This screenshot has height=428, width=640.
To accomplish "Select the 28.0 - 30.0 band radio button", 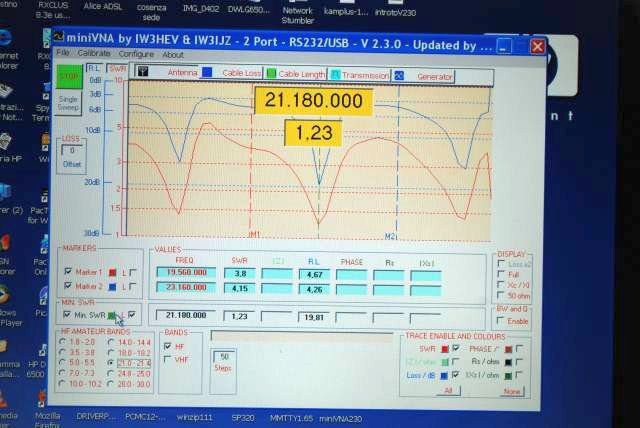I will (111, 384).
